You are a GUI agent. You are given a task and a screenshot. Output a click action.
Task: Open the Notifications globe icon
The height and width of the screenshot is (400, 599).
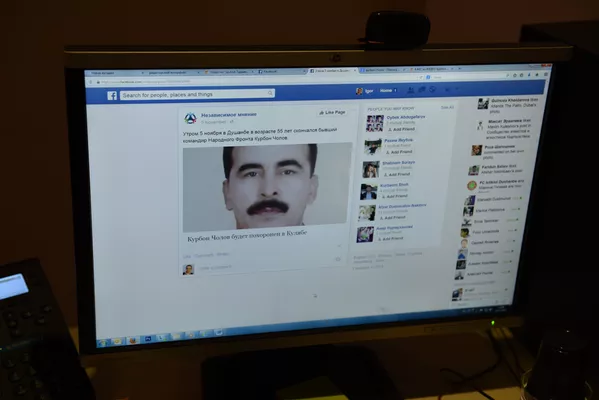pos(432,89)
